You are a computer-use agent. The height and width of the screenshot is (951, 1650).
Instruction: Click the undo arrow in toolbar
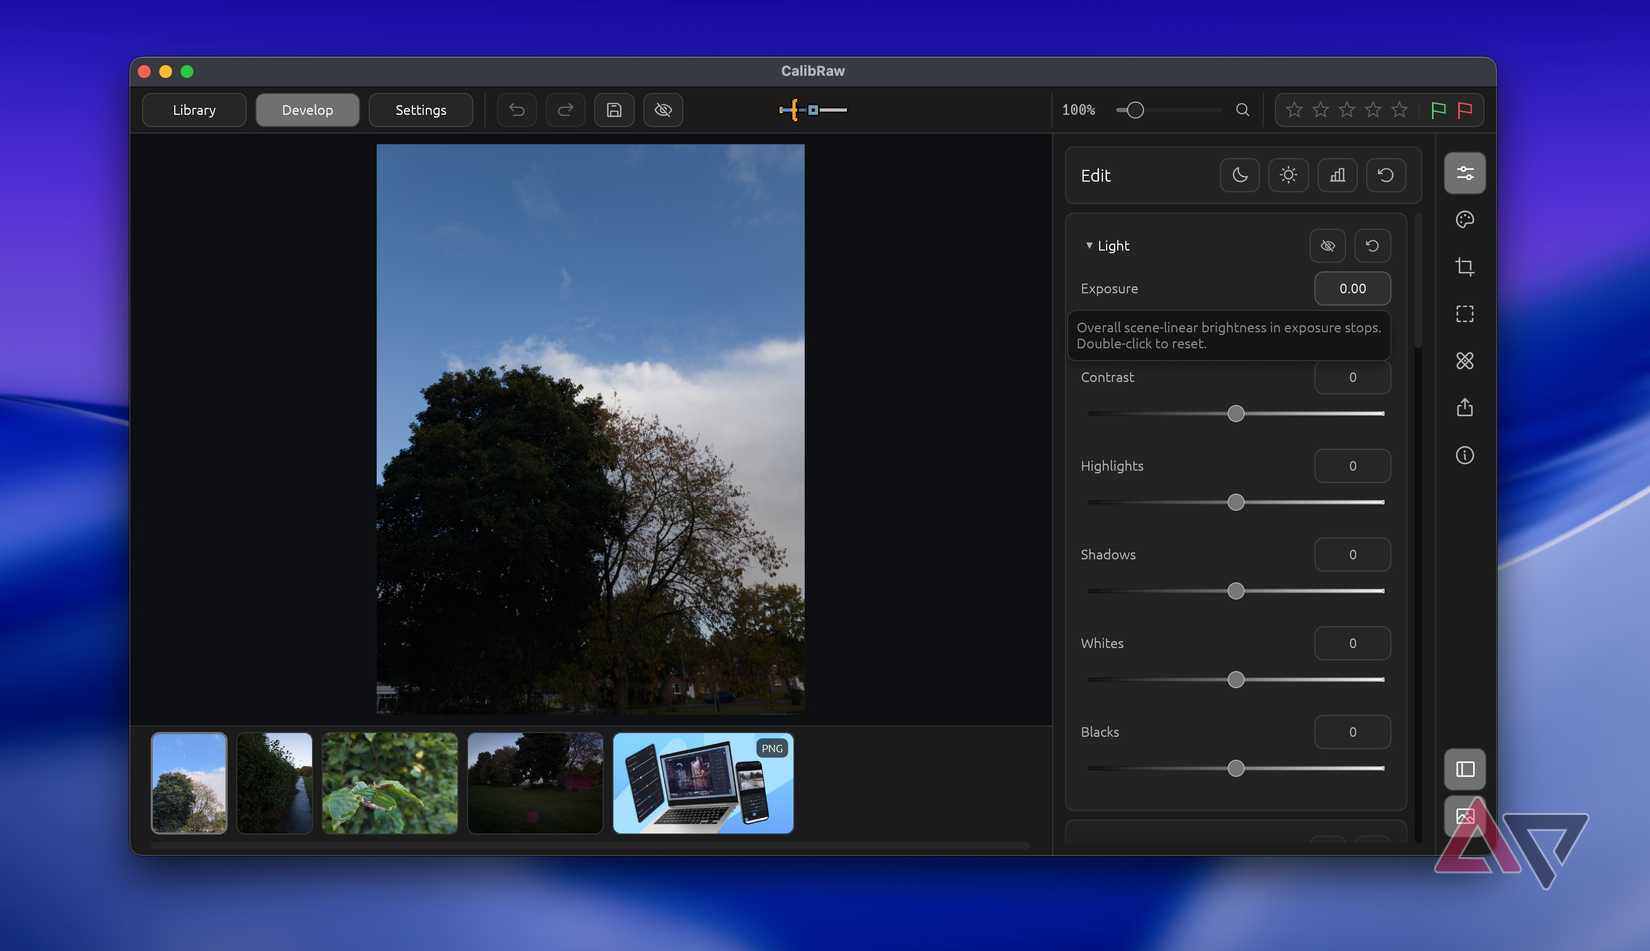click(x=517, y=110)
